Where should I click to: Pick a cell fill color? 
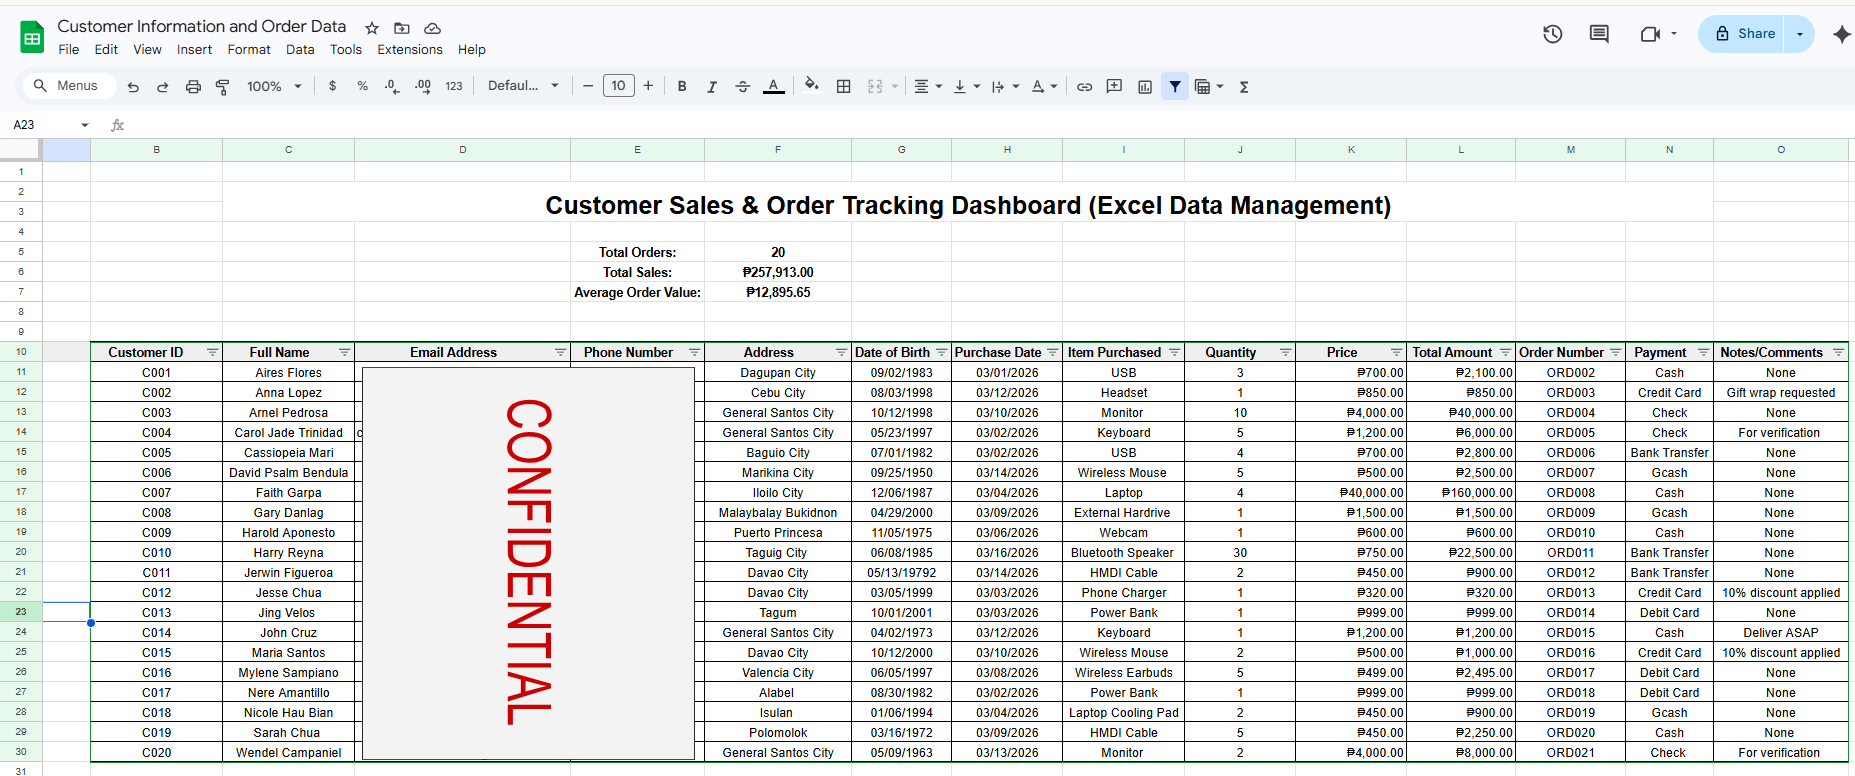coord(811,86)
